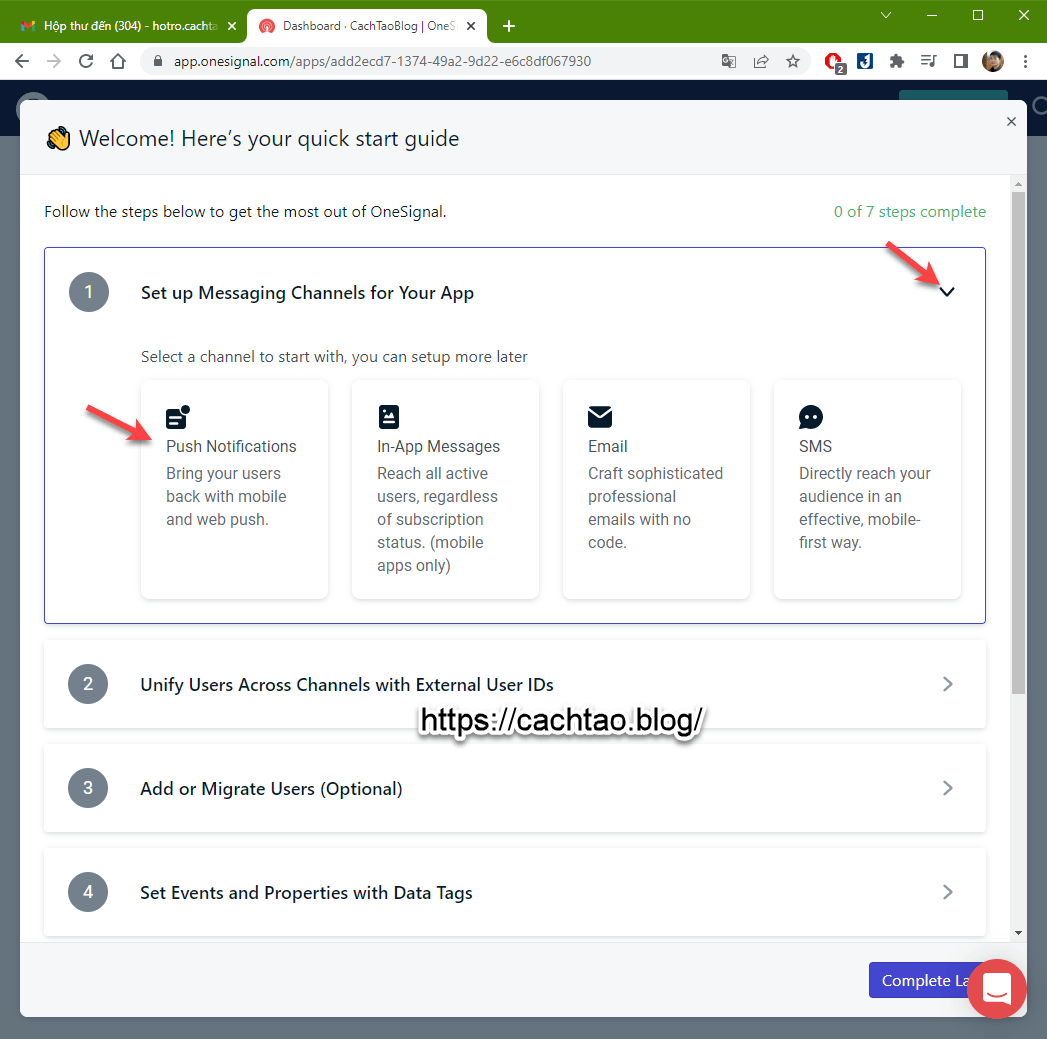Image resolution: width=1047 pixels, height=1039 pixels.
Task: Go back to previous page
Action: 22,61
